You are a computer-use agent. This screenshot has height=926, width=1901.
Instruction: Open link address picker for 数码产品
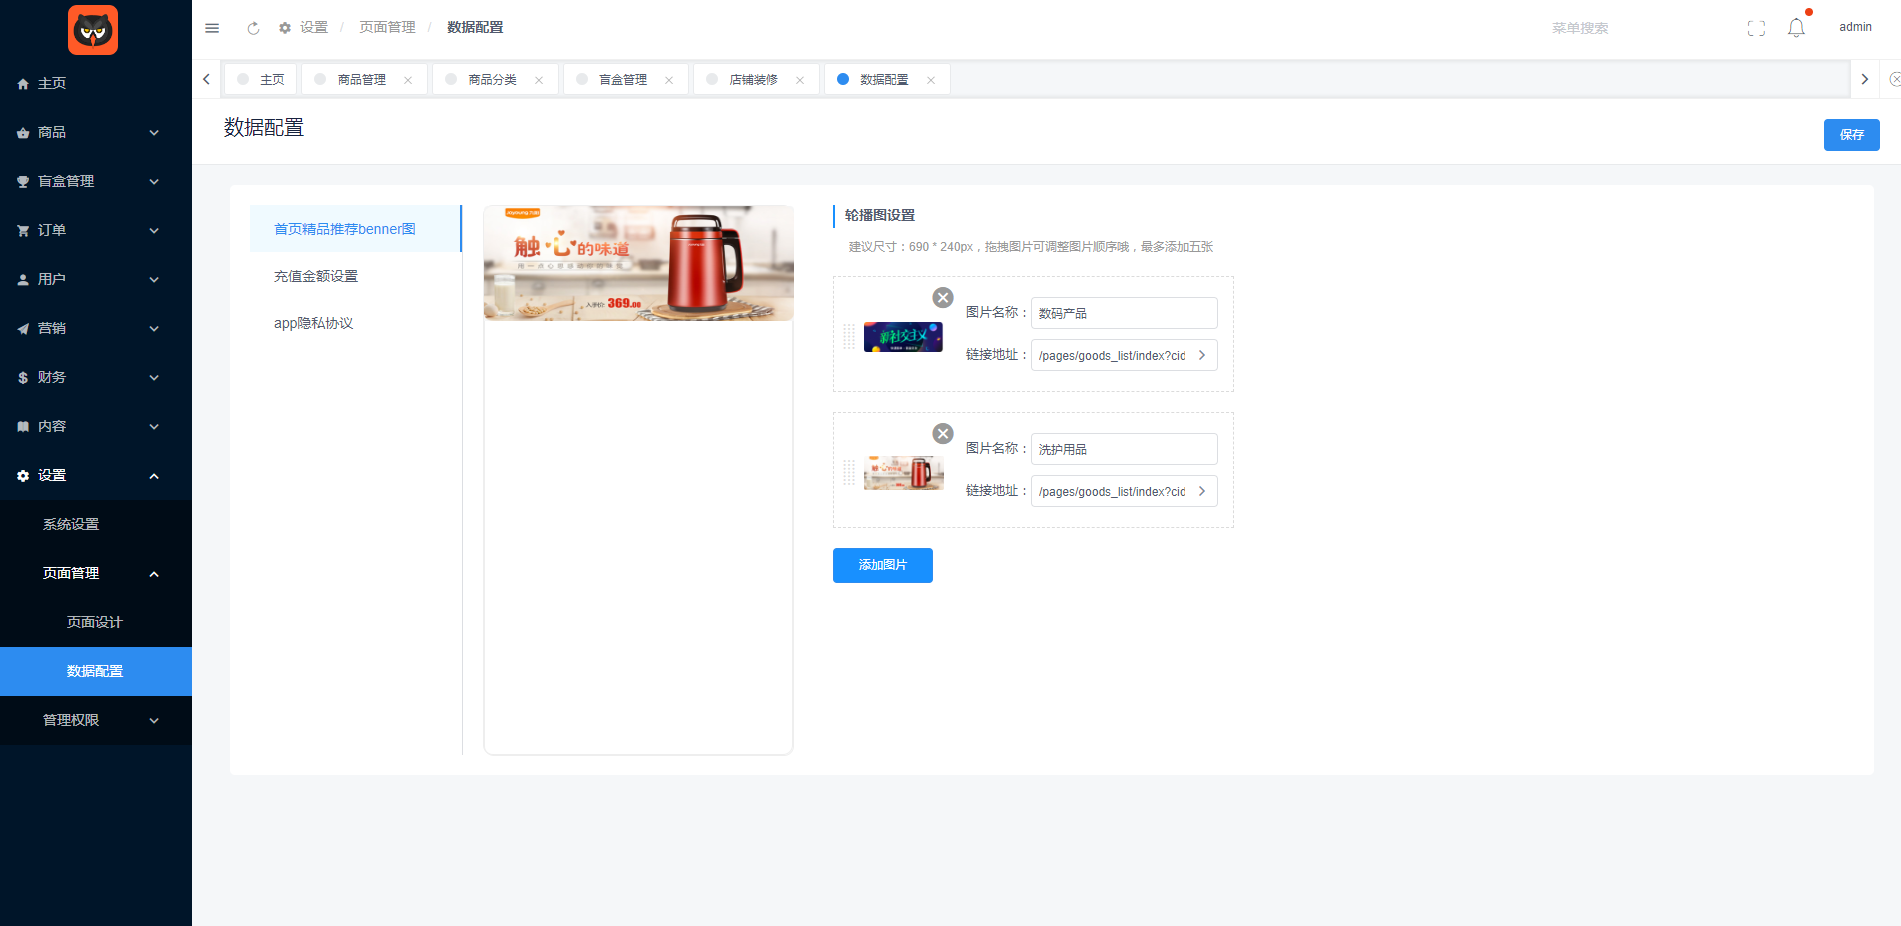(1202, 355)
